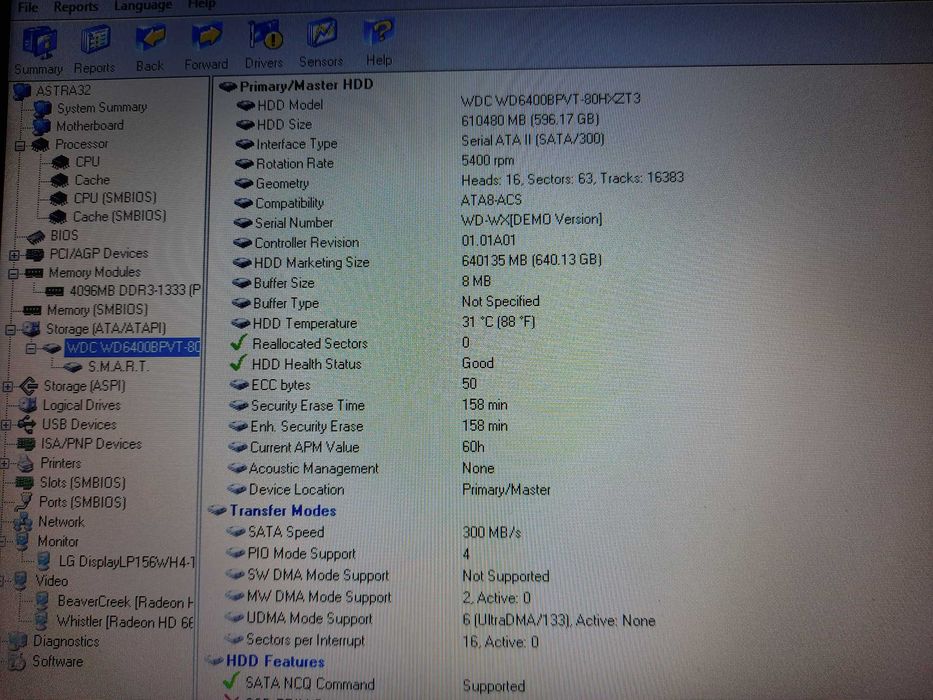
Task: Expand the Printers tree node
Action: pos(4,464)
